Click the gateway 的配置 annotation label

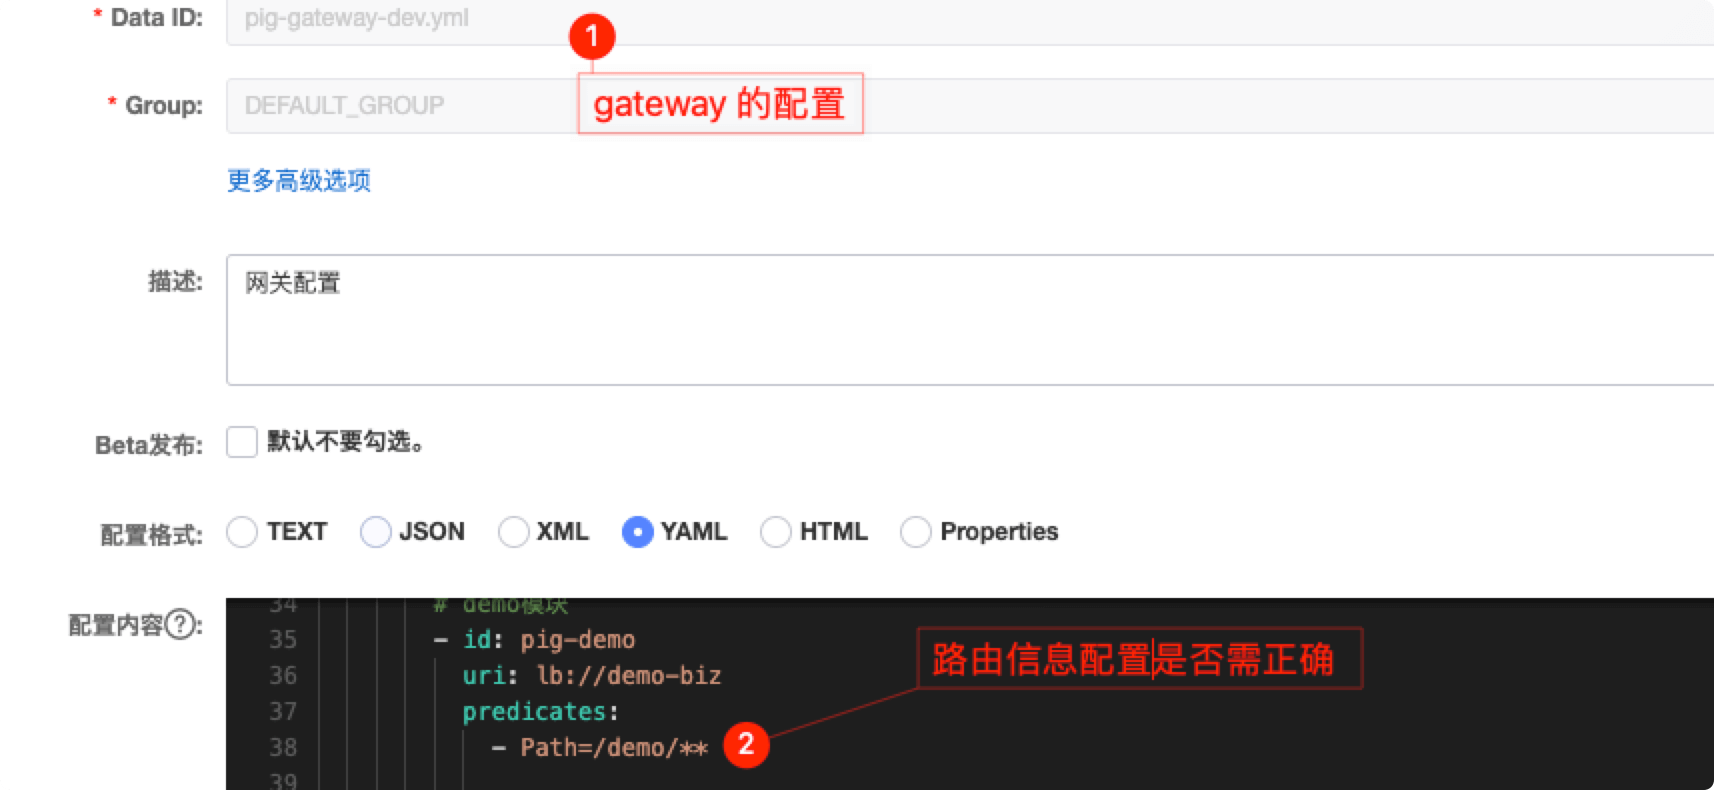(x=720, y=103)
